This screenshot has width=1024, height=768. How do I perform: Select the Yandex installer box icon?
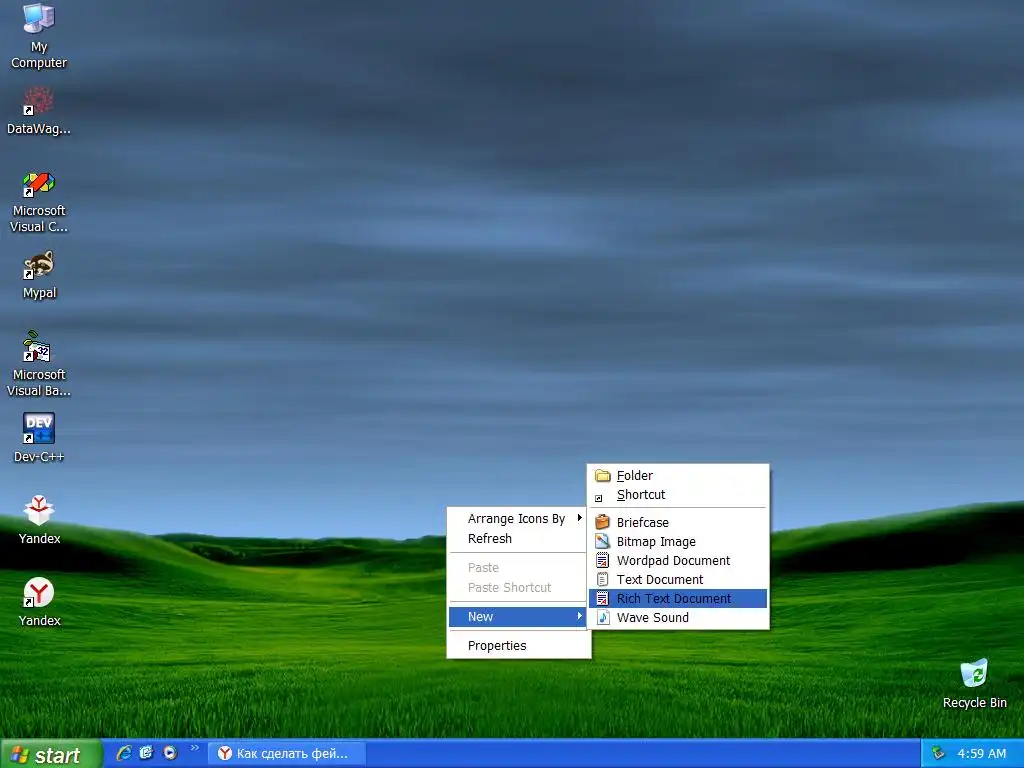click(x=39, y=519)
